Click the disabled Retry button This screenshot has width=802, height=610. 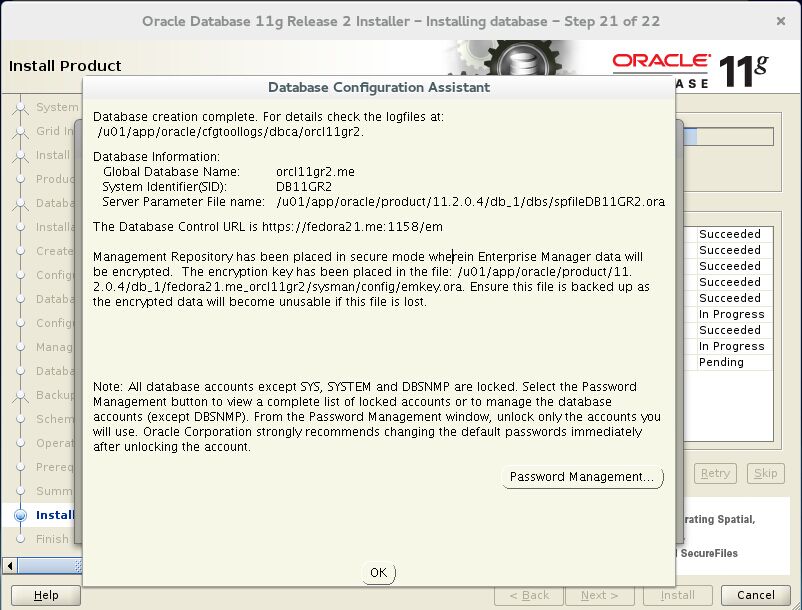click(715, 473)
